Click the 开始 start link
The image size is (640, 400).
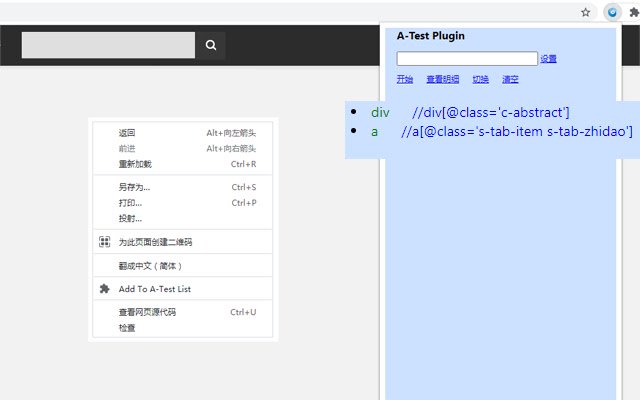tap(404, 79)
